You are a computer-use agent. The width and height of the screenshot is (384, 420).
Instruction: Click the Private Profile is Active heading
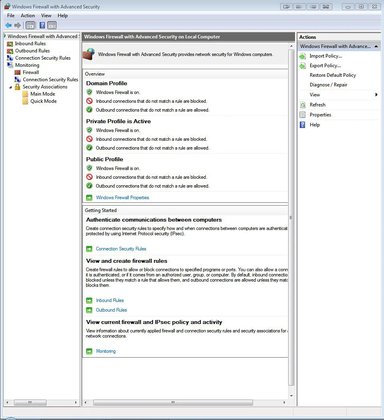click(118, 121)
